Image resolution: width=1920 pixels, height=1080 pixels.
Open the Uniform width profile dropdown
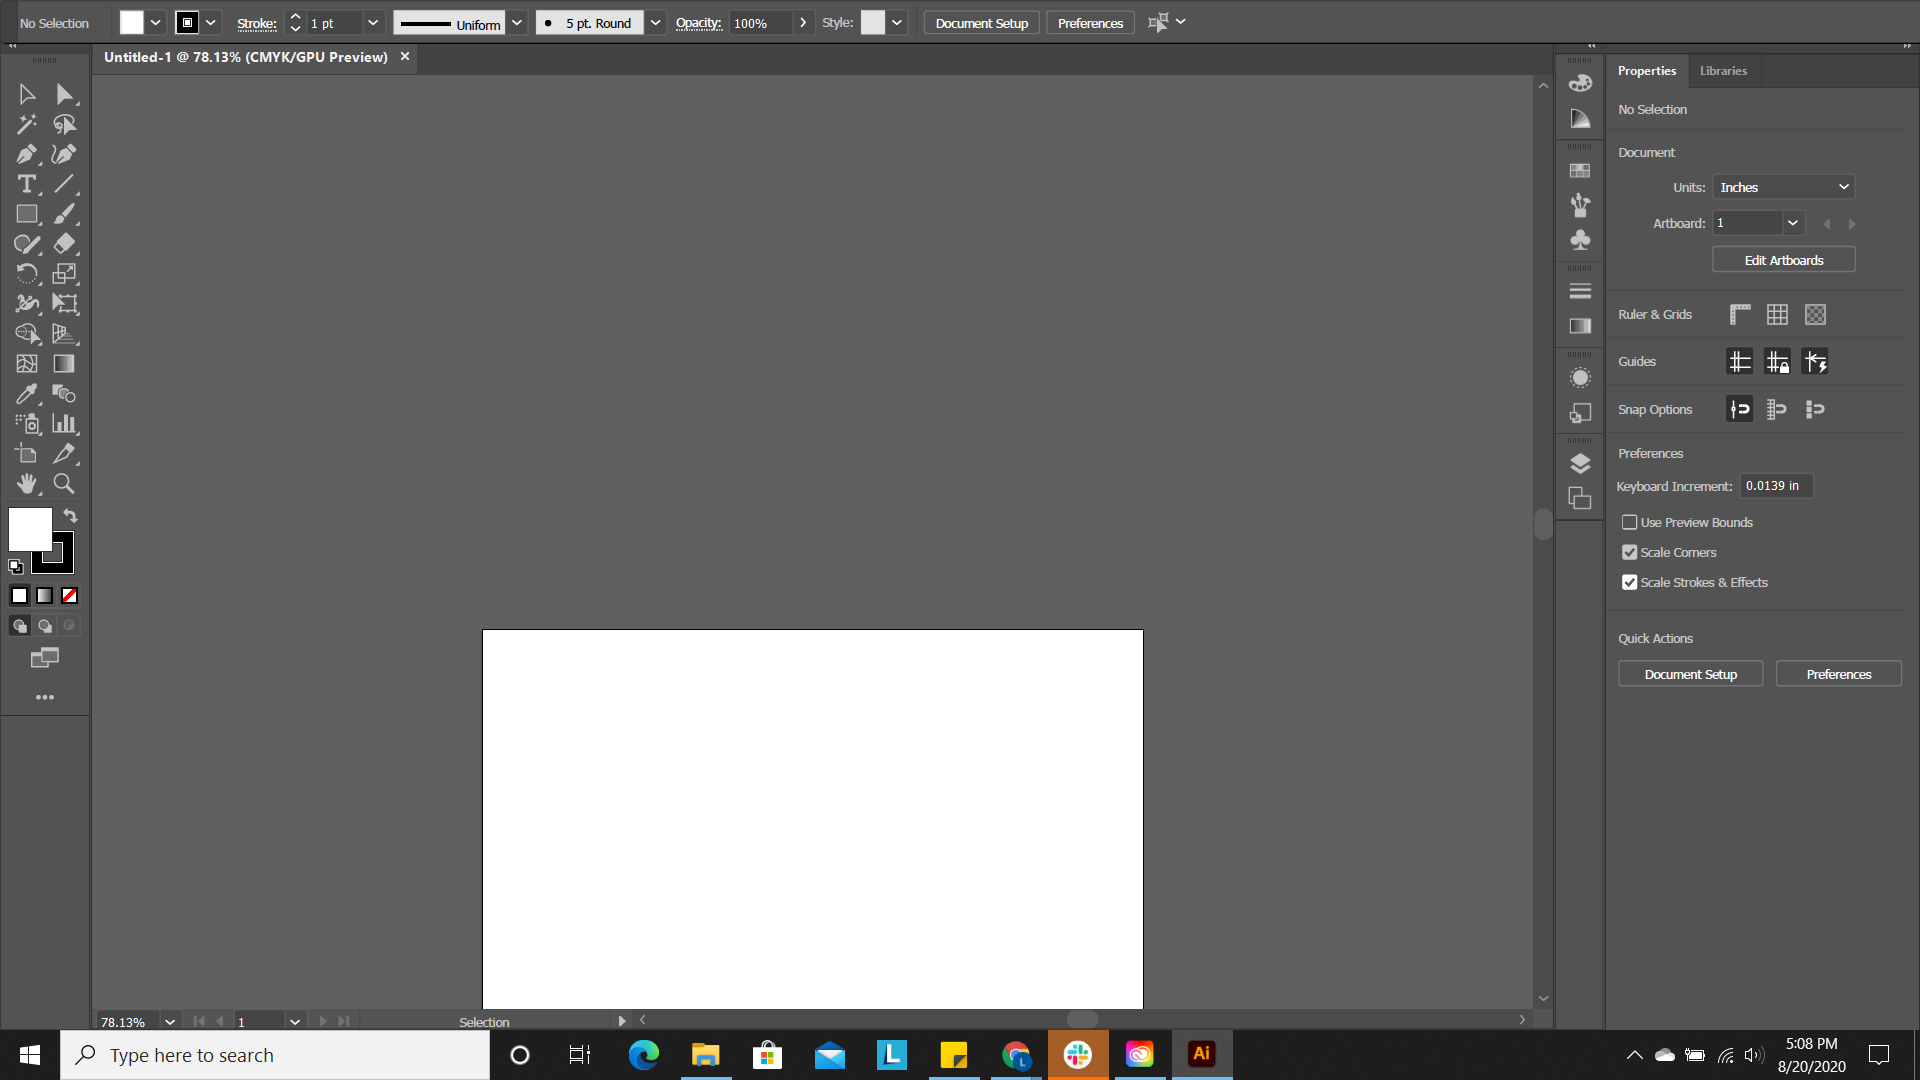click(517, 22)
